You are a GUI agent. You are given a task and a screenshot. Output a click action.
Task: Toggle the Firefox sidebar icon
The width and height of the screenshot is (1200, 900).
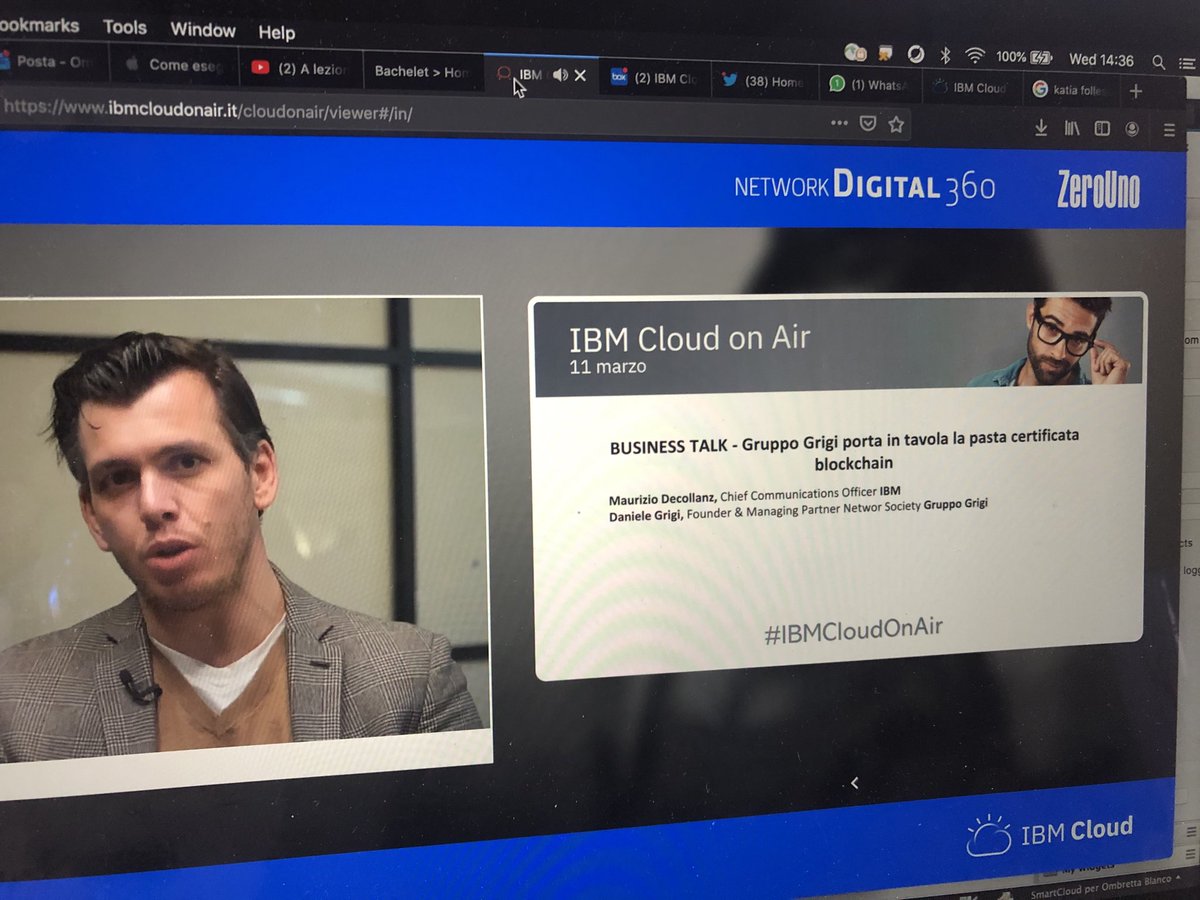click(1101, 128)
